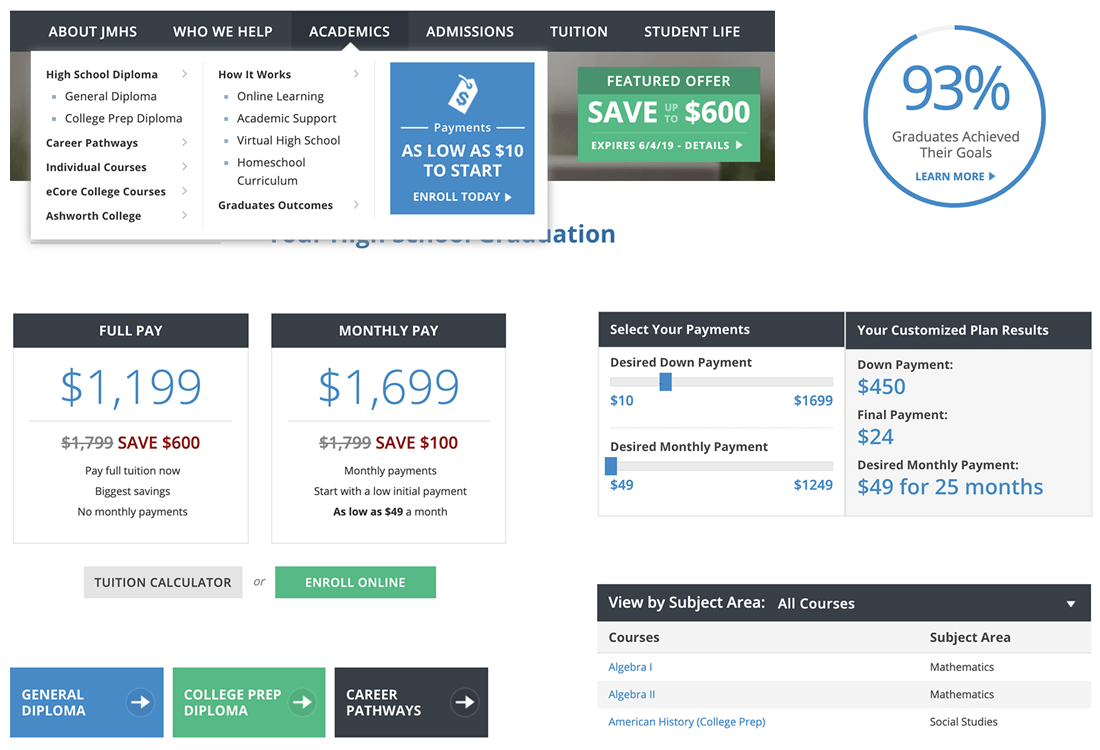Select the Tuition menu item
Image resolution: width=1100 pixels, height=750 pixels.
[579, 32]
